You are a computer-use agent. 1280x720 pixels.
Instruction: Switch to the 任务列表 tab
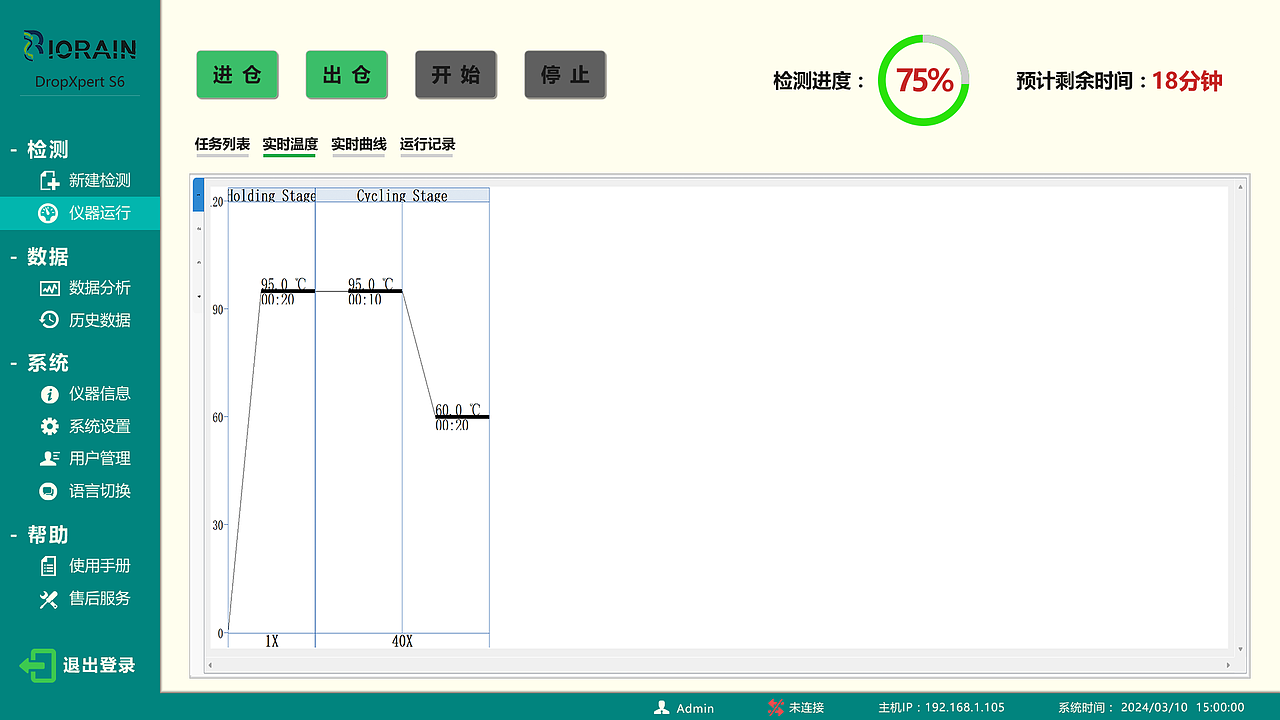pos(221,145)
